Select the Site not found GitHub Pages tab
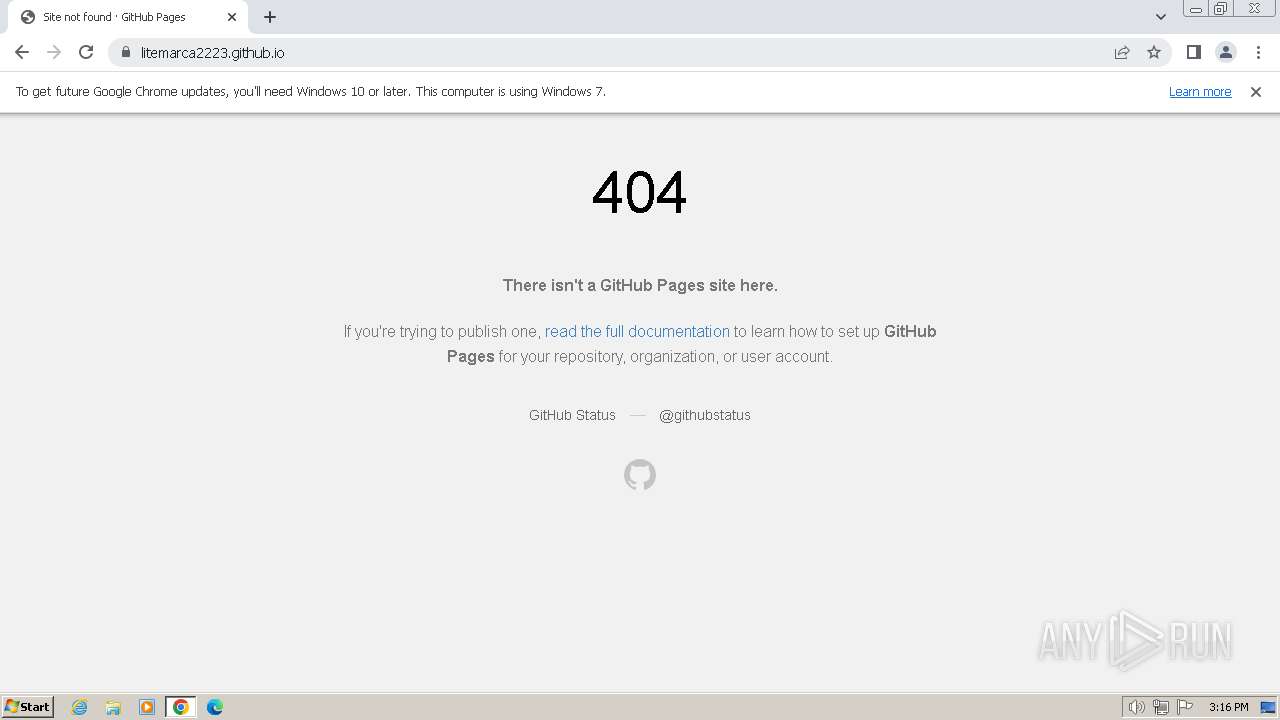Image resolution: width=1280 pixels, height=720 pixels. point(127,17)
